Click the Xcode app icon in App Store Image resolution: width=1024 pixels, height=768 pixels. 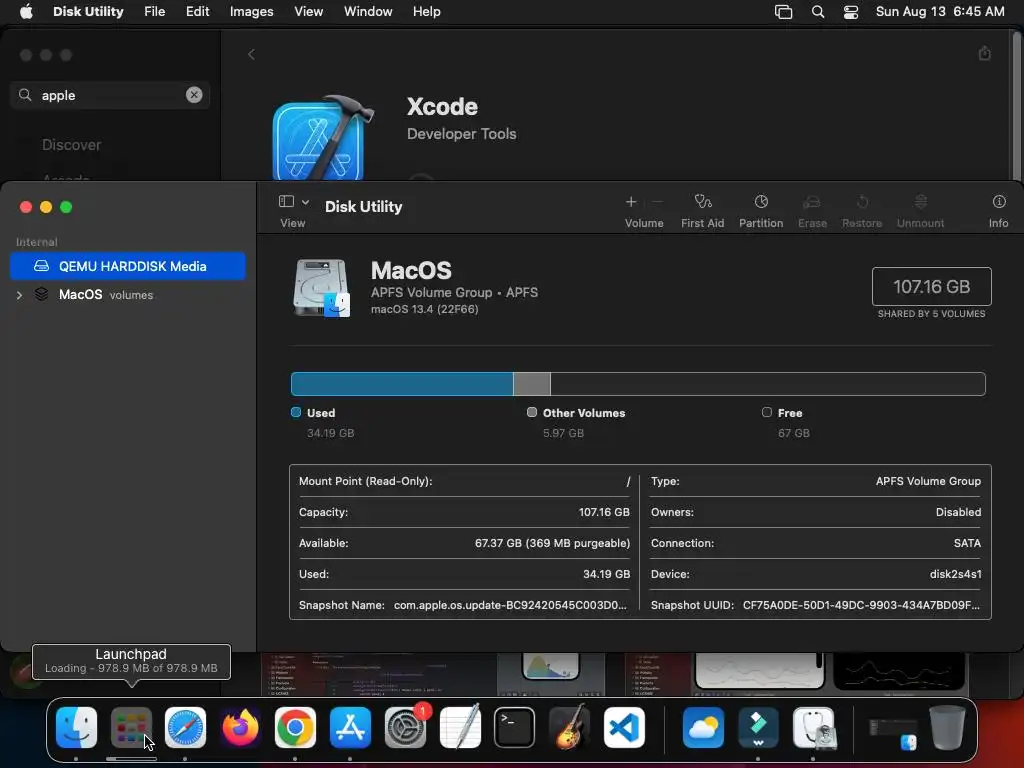coord(322,138)
